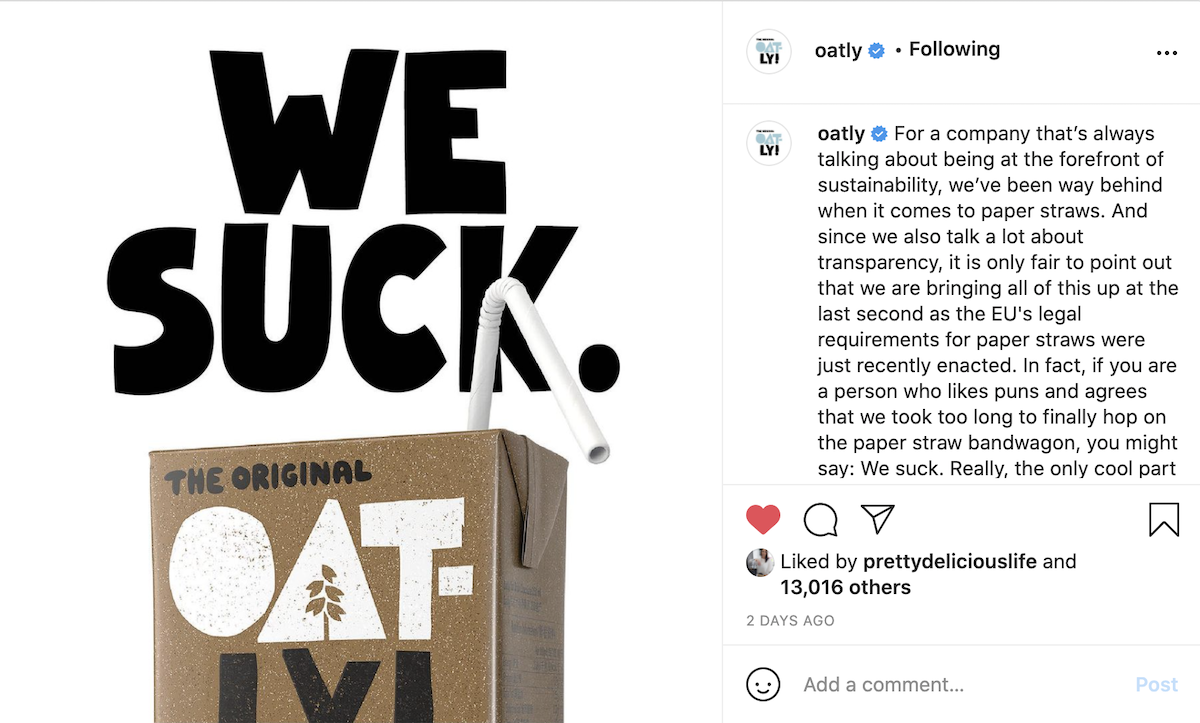Screen dimensions: 1200x723
Task: Open comments via the speech bubble icon
Action: pyautogui.click(x=820, y=519)
